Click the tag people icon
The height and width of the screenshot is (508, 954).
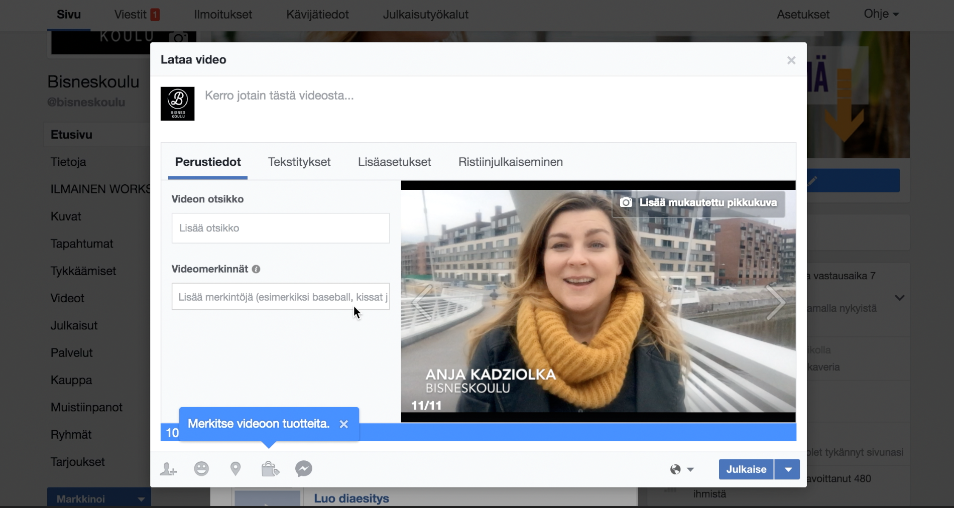click(169, 469)
